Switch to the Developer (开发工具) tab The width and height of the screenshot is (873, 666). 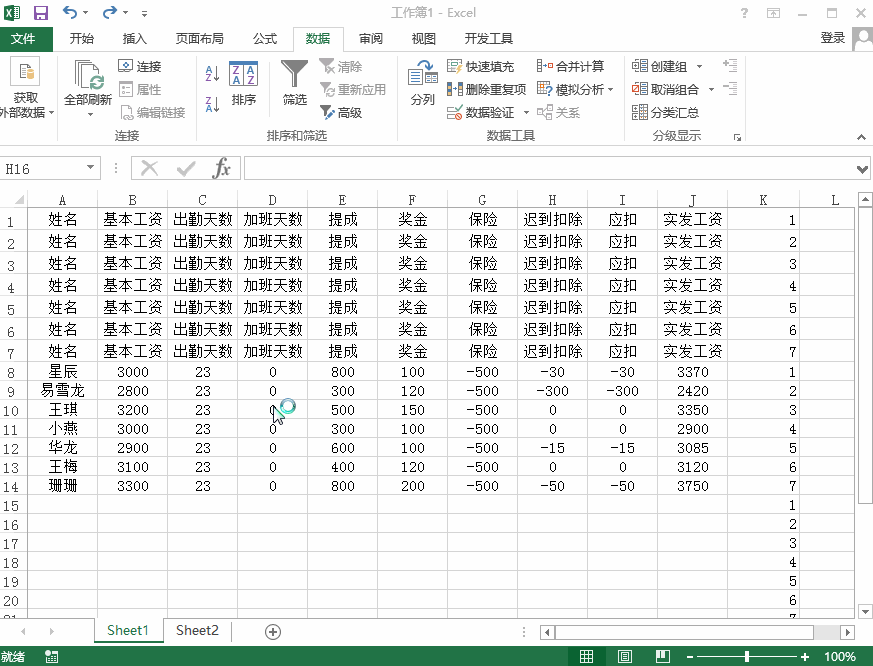[488, 38]
